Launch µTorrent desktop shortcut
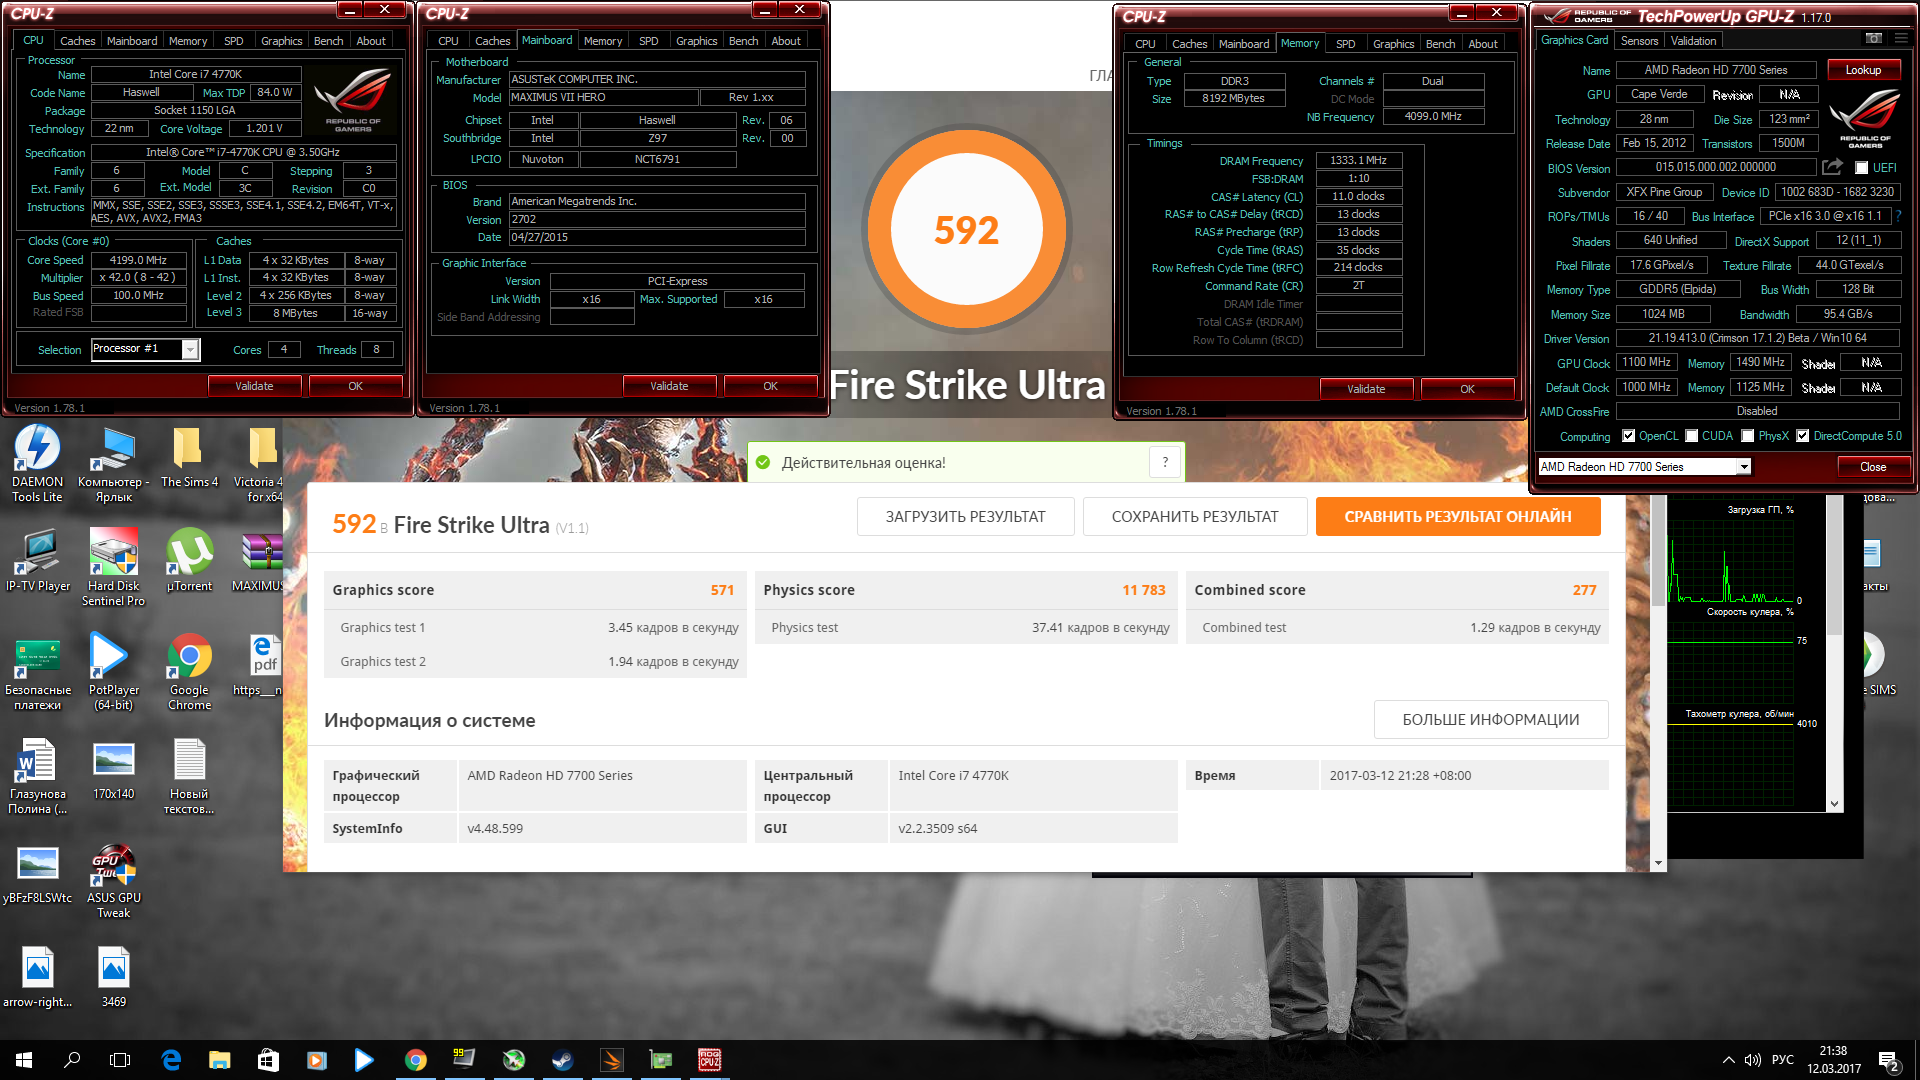Image resolution: width=1920 pixels, height=1080 pixels. click(x=189, y=560)
